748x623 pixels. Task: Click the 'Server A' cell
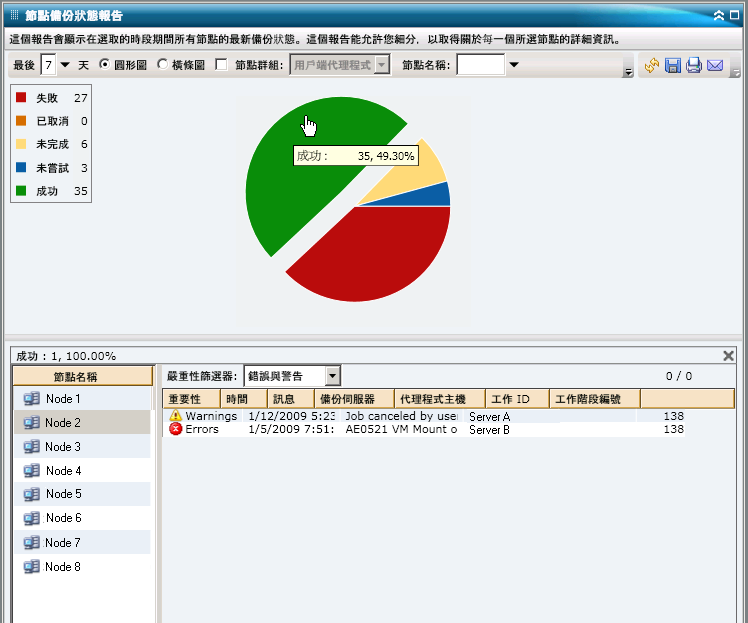point(489,416)
